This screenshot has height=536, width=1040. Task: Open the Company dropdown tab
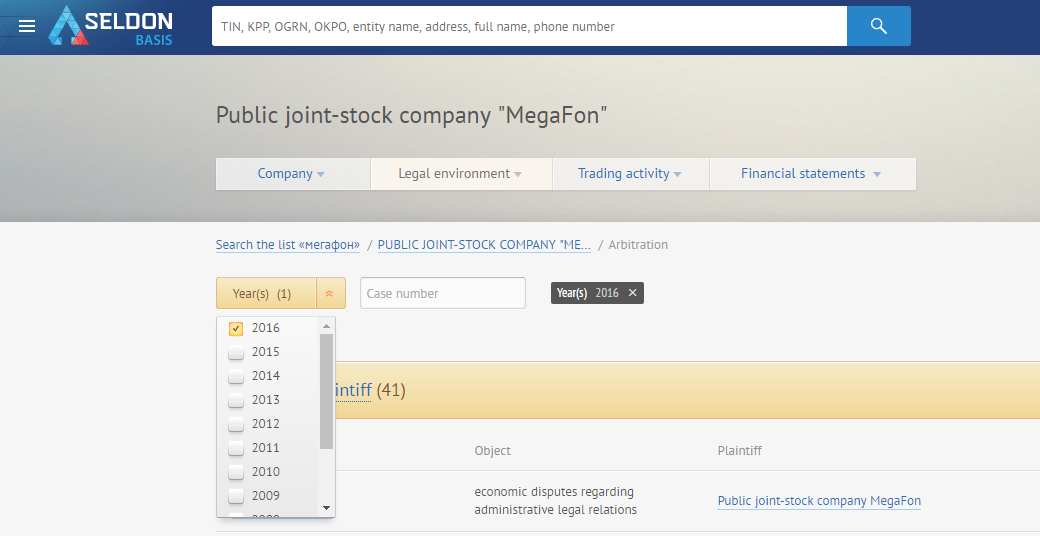292,174
